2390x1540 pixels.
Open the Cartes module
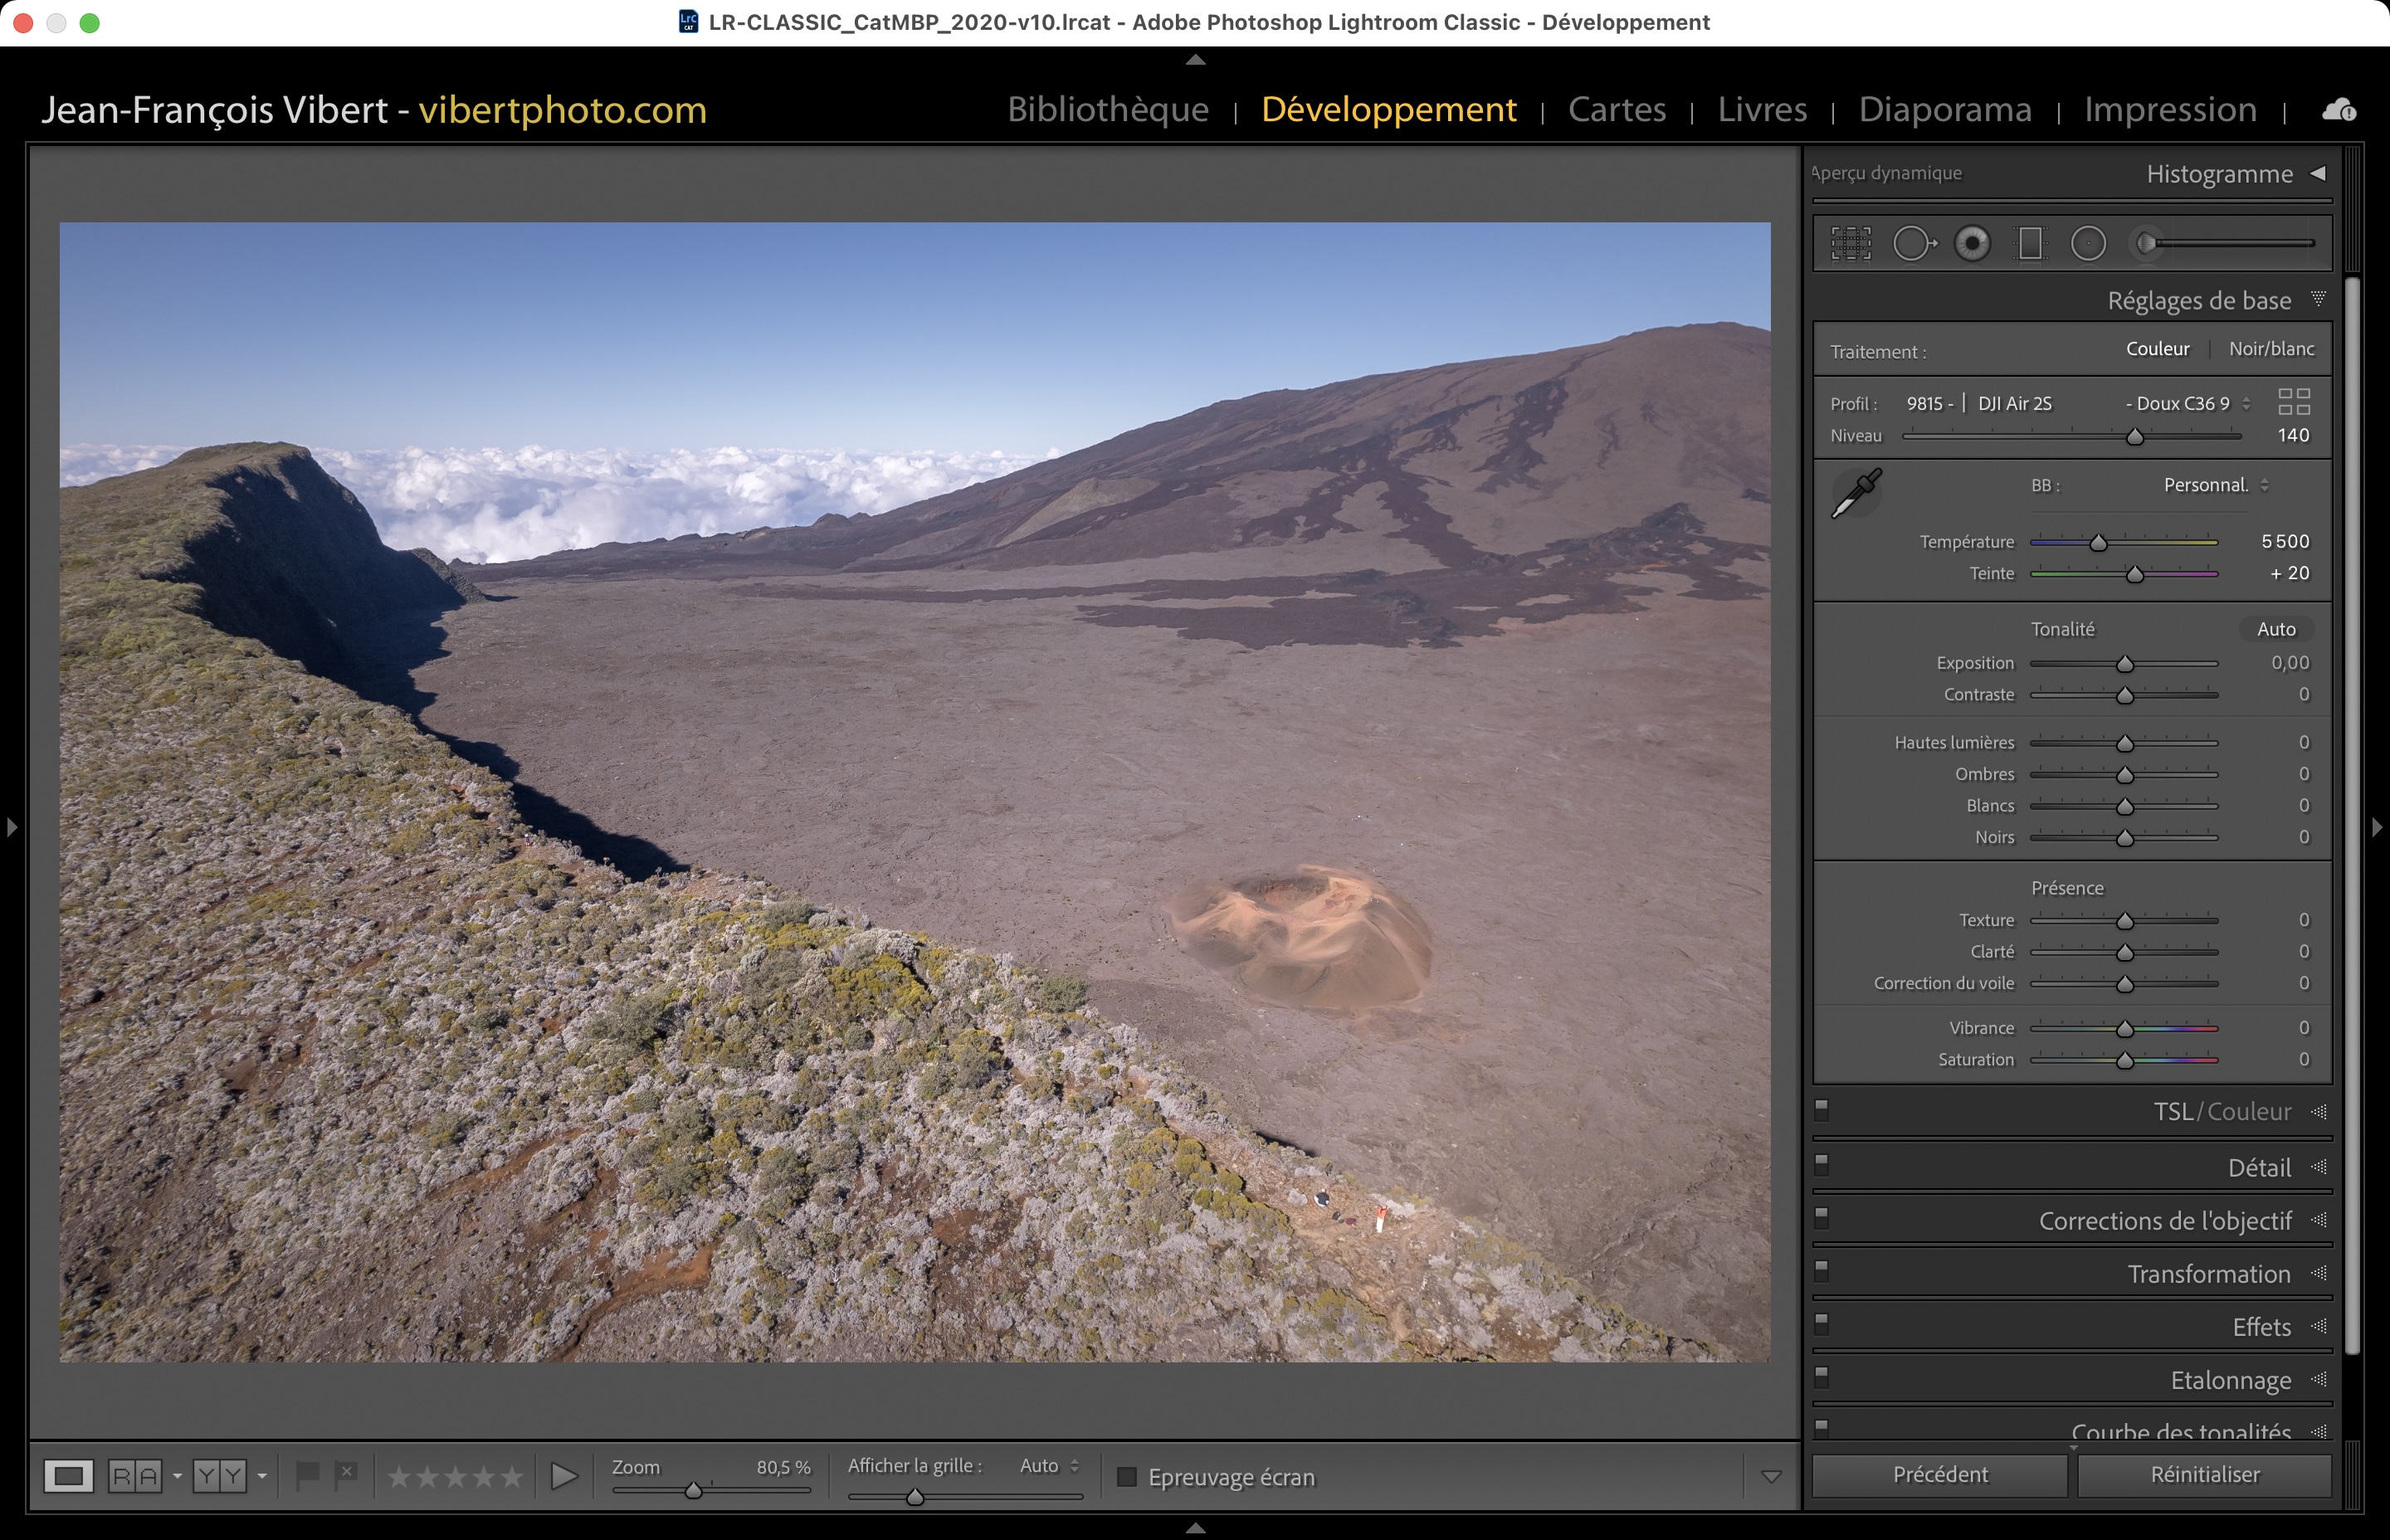(1616, 109)
